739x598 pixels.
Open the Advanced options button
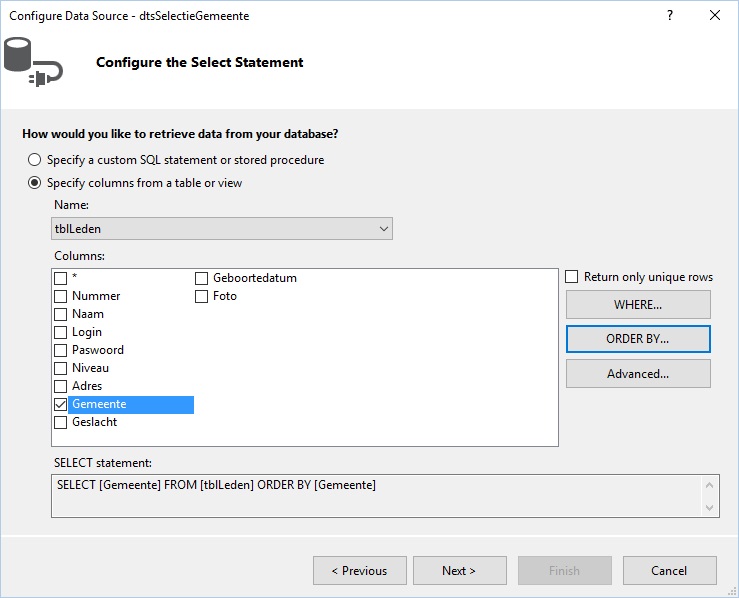(638, 374)
